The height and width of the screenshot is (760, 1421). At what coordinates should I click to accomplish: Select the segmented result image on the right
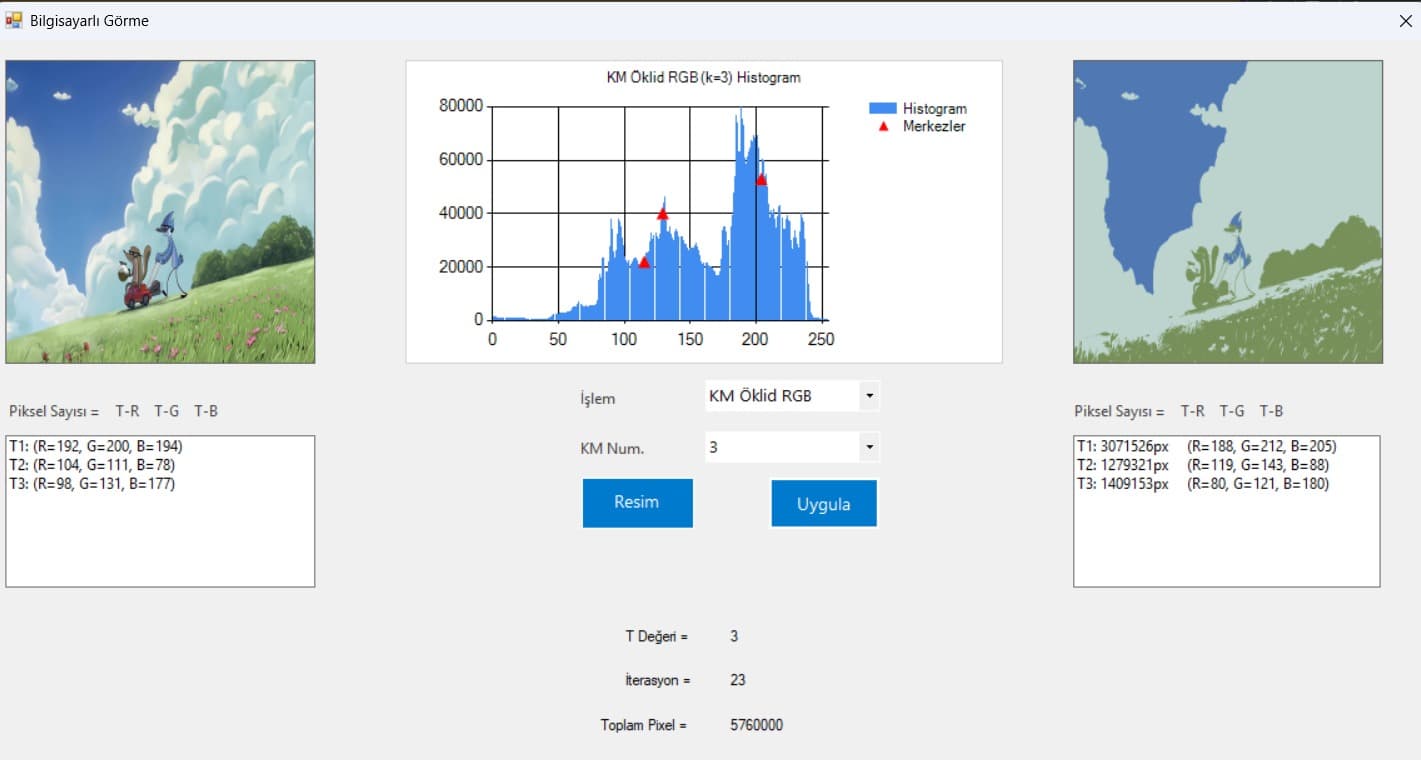(x=1228, y=212)
